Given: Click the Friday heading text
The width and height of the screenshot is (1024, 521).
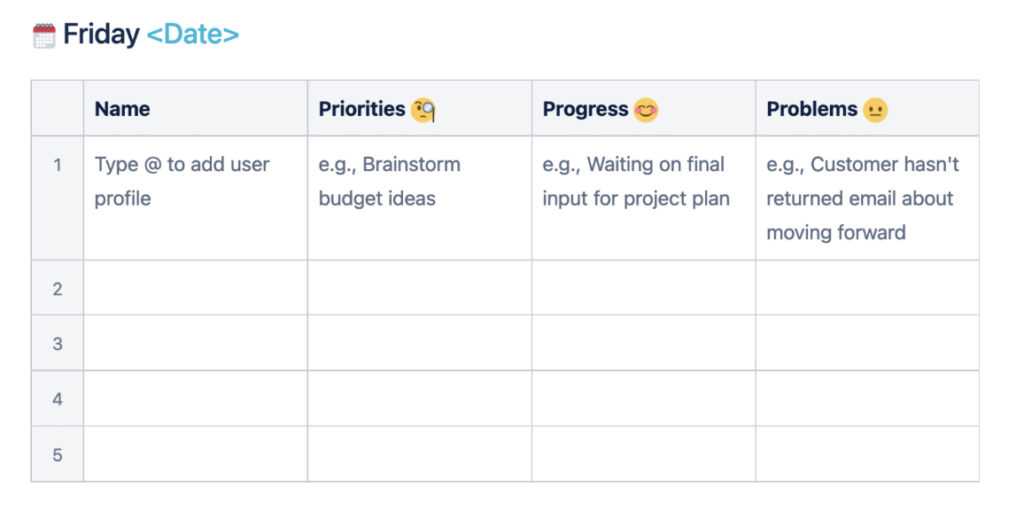Looking at the screenshot, I should click(x=101, y=34).
